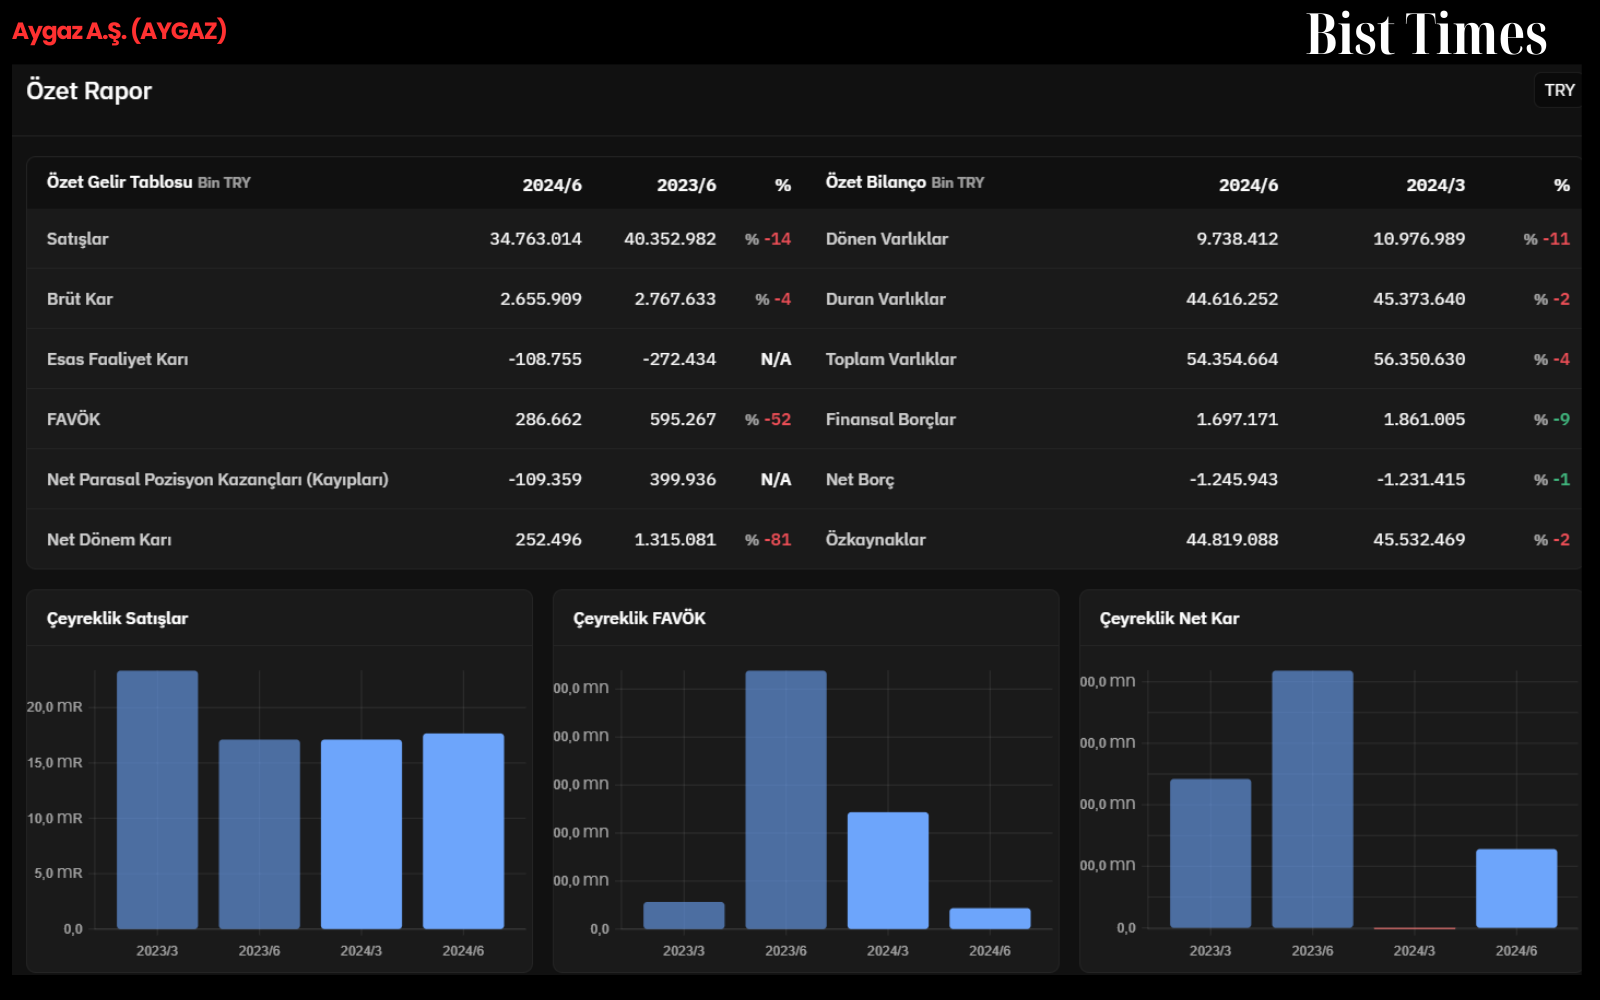Click the Bist Times logo

pos(1426,34)
